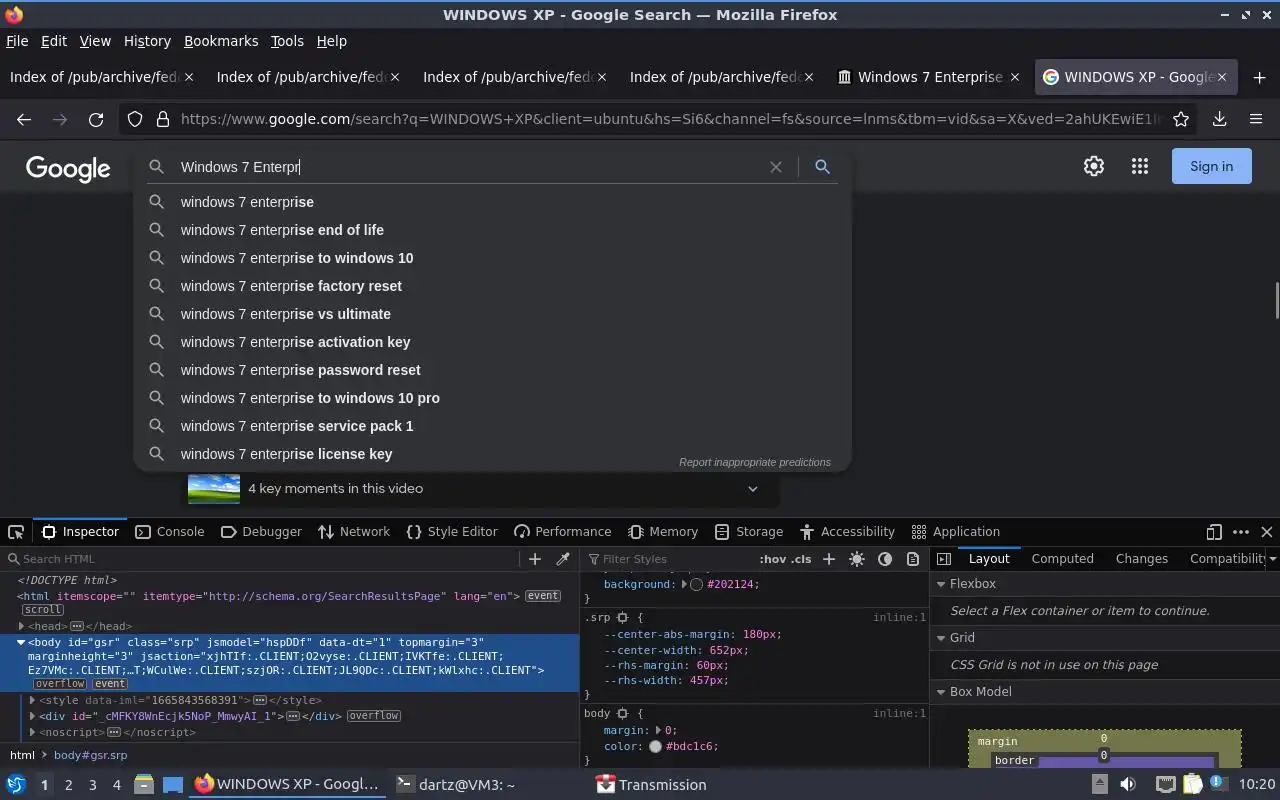
Task: Clear the Google search box with X
Action: (x=775, y=167)
